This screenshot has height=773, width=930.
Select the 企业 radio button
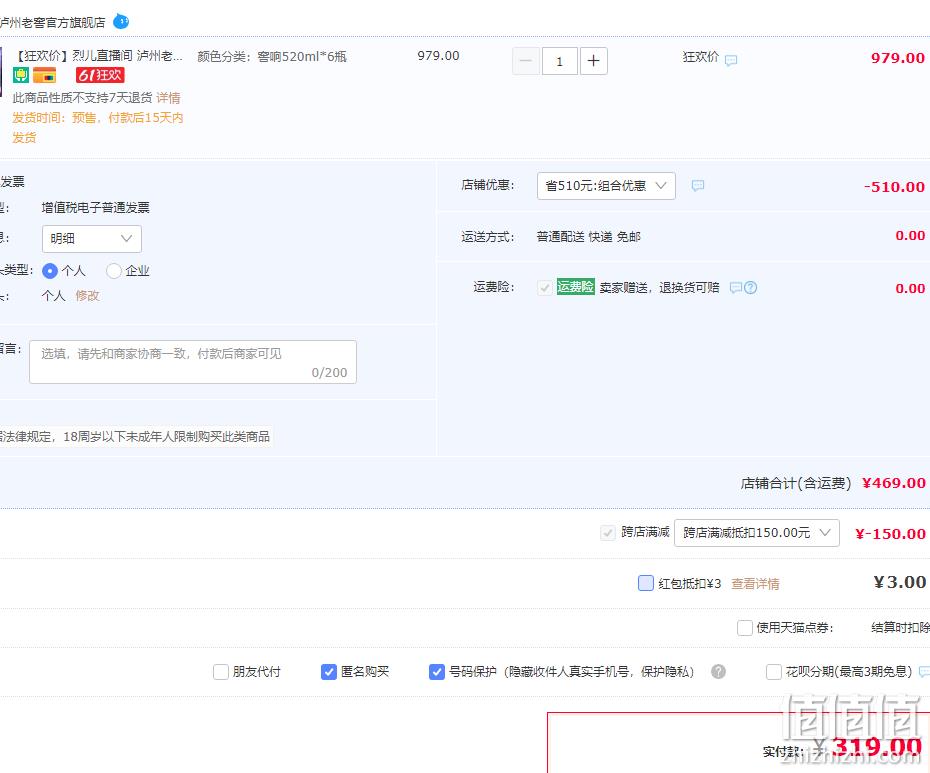[x=113, y=271]
